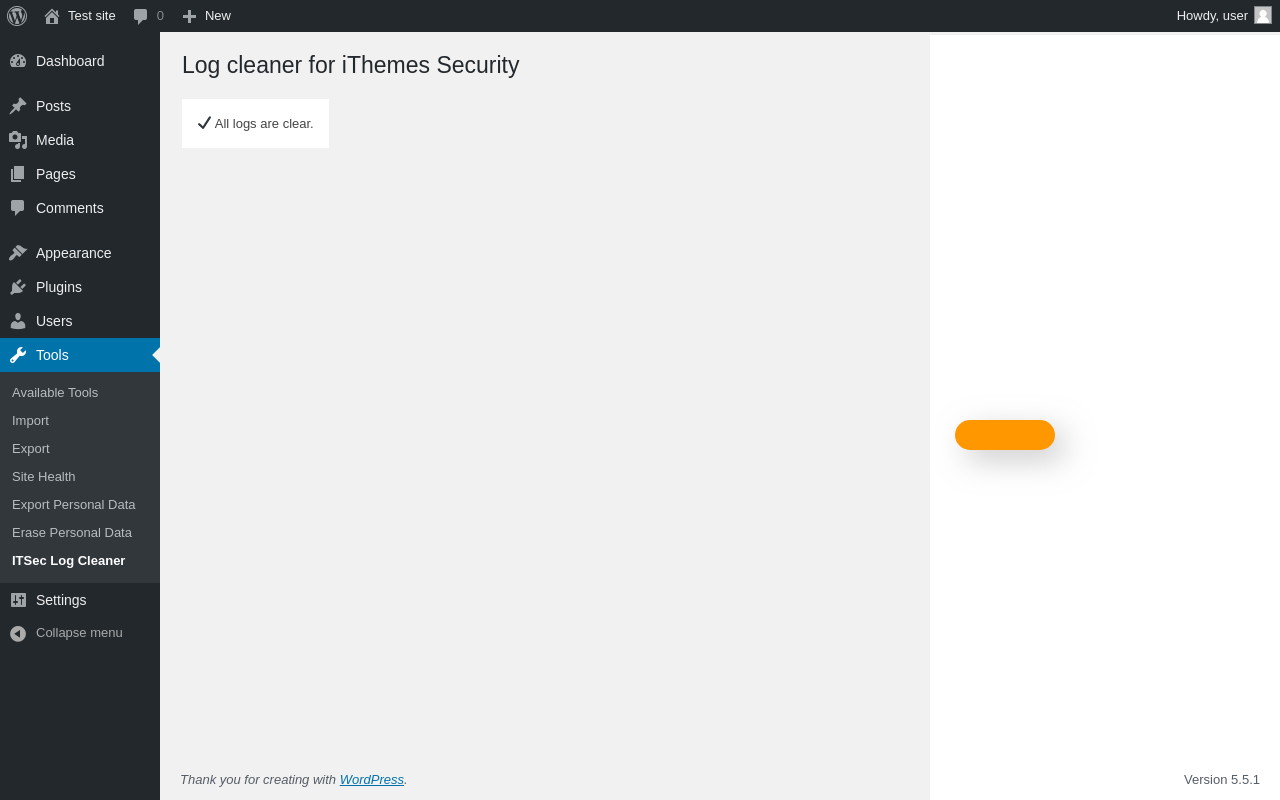Select ITSec Log Cleaner submenu item
Screen dimensions: 1280x800
[x=69, y=561]
